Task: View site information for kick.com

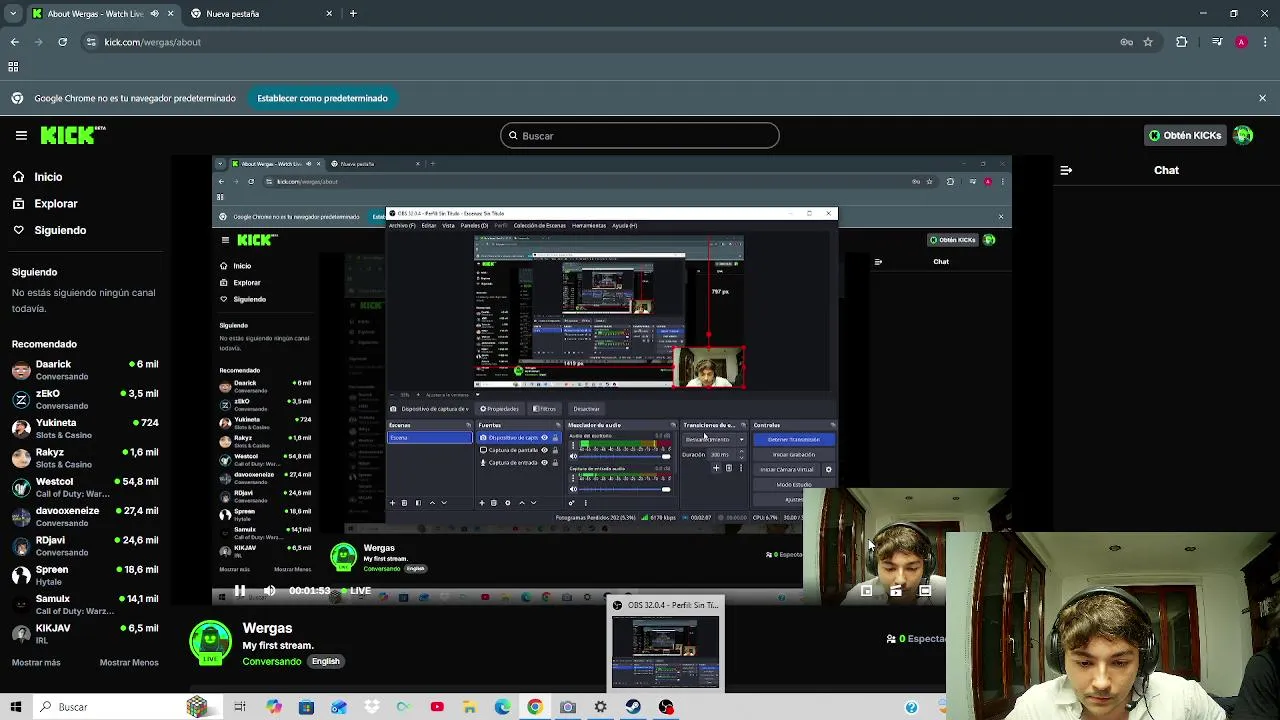Action: tap(91, 42)
